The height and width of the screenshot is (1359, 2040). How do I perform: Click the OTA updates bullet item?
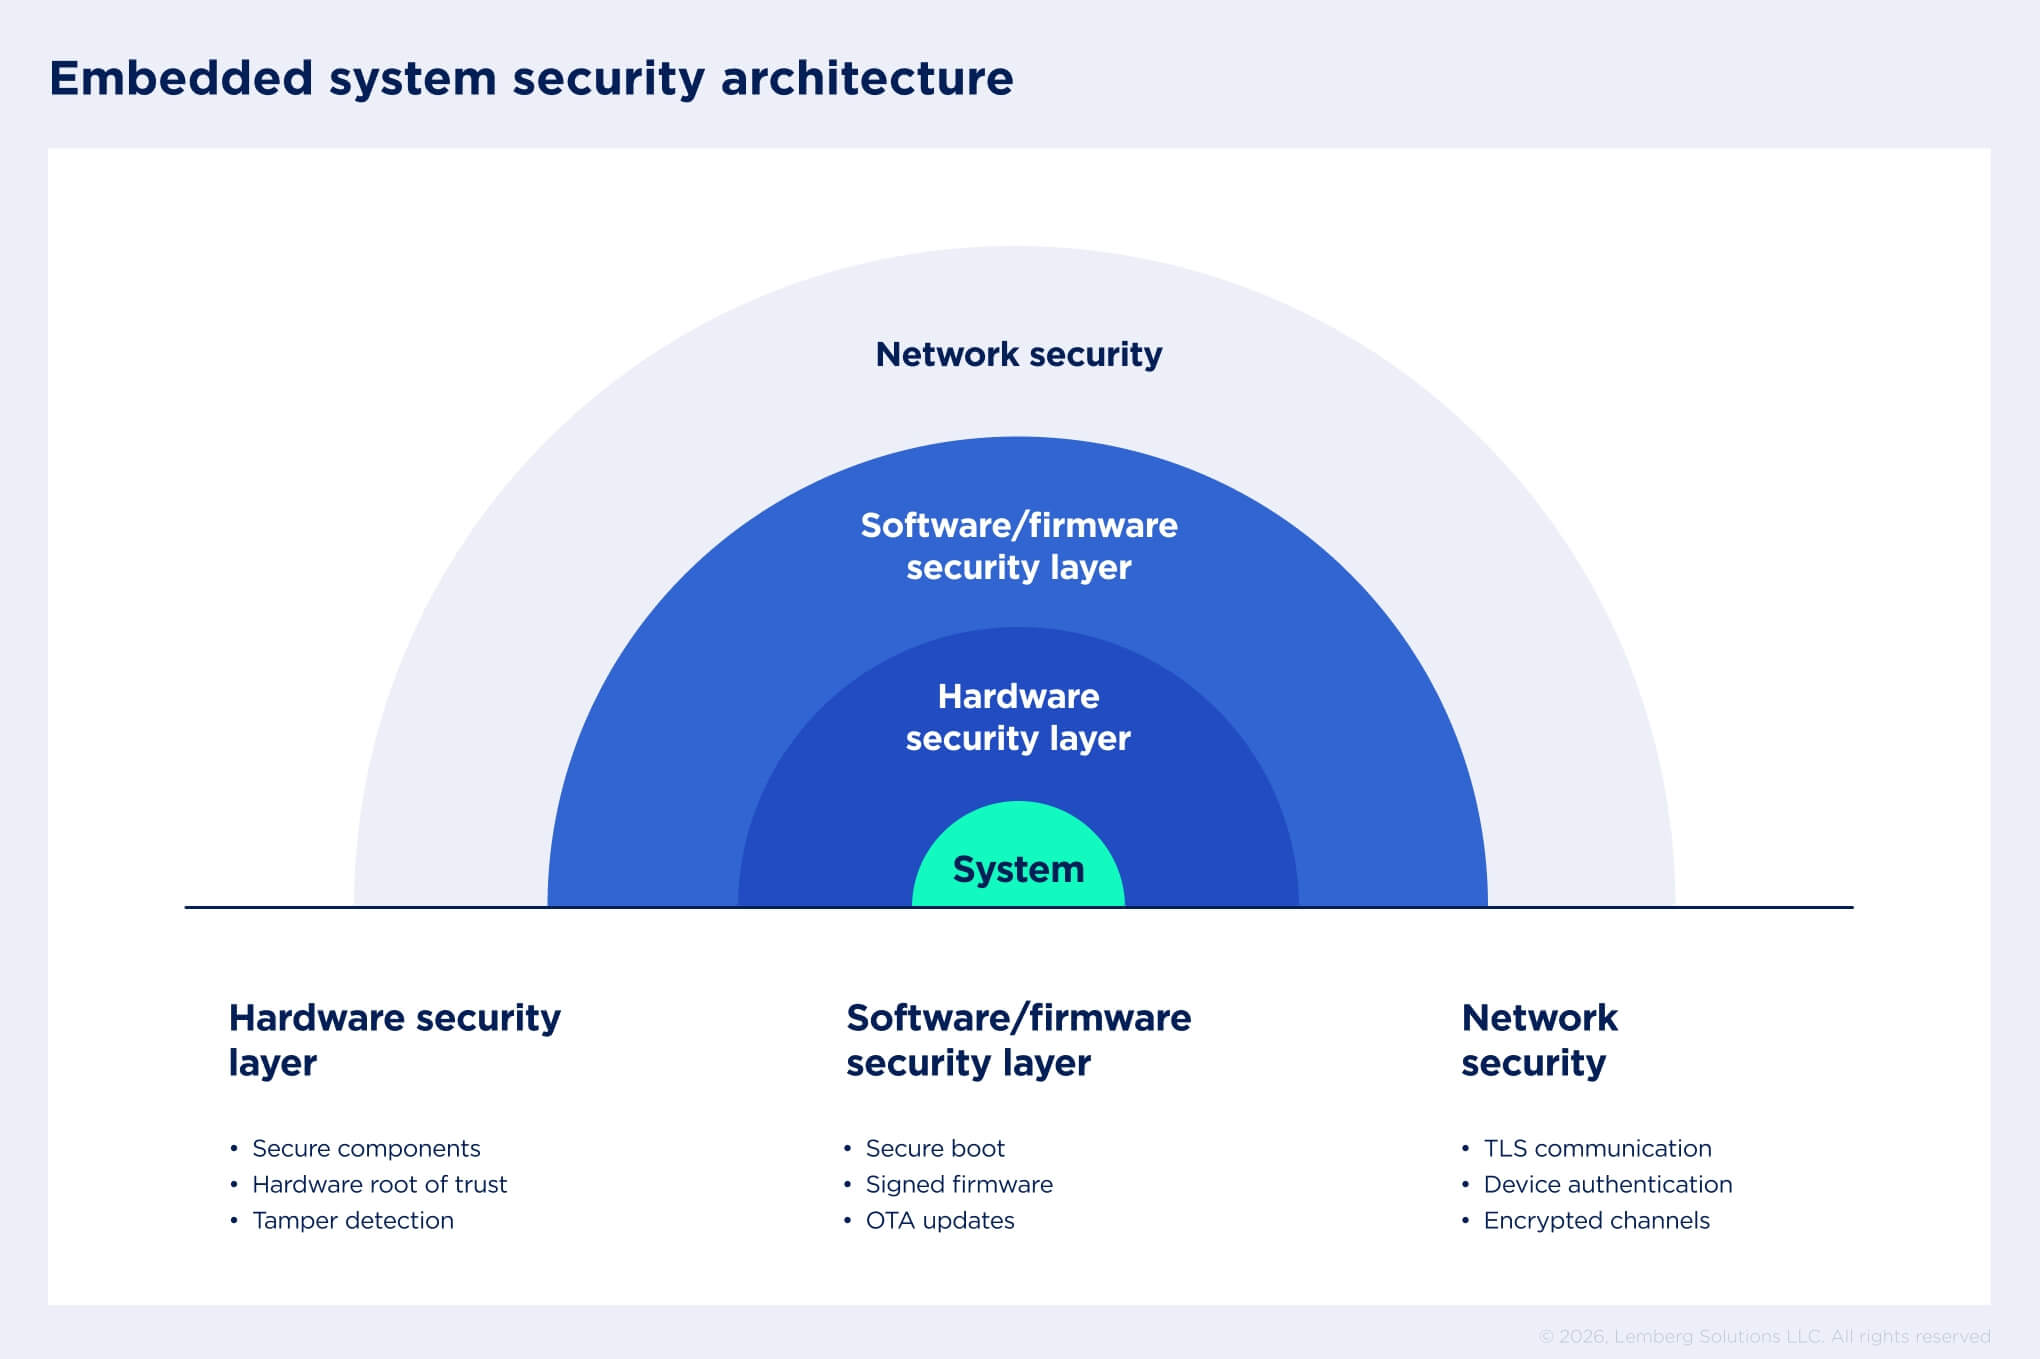[940, 1221]
